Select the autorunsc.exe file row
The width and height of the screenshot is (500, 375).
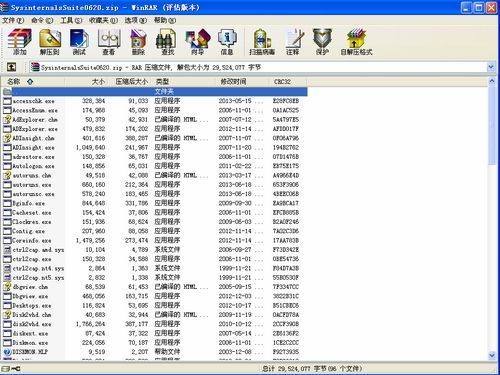pyautogui.click(x=153, y=194)
